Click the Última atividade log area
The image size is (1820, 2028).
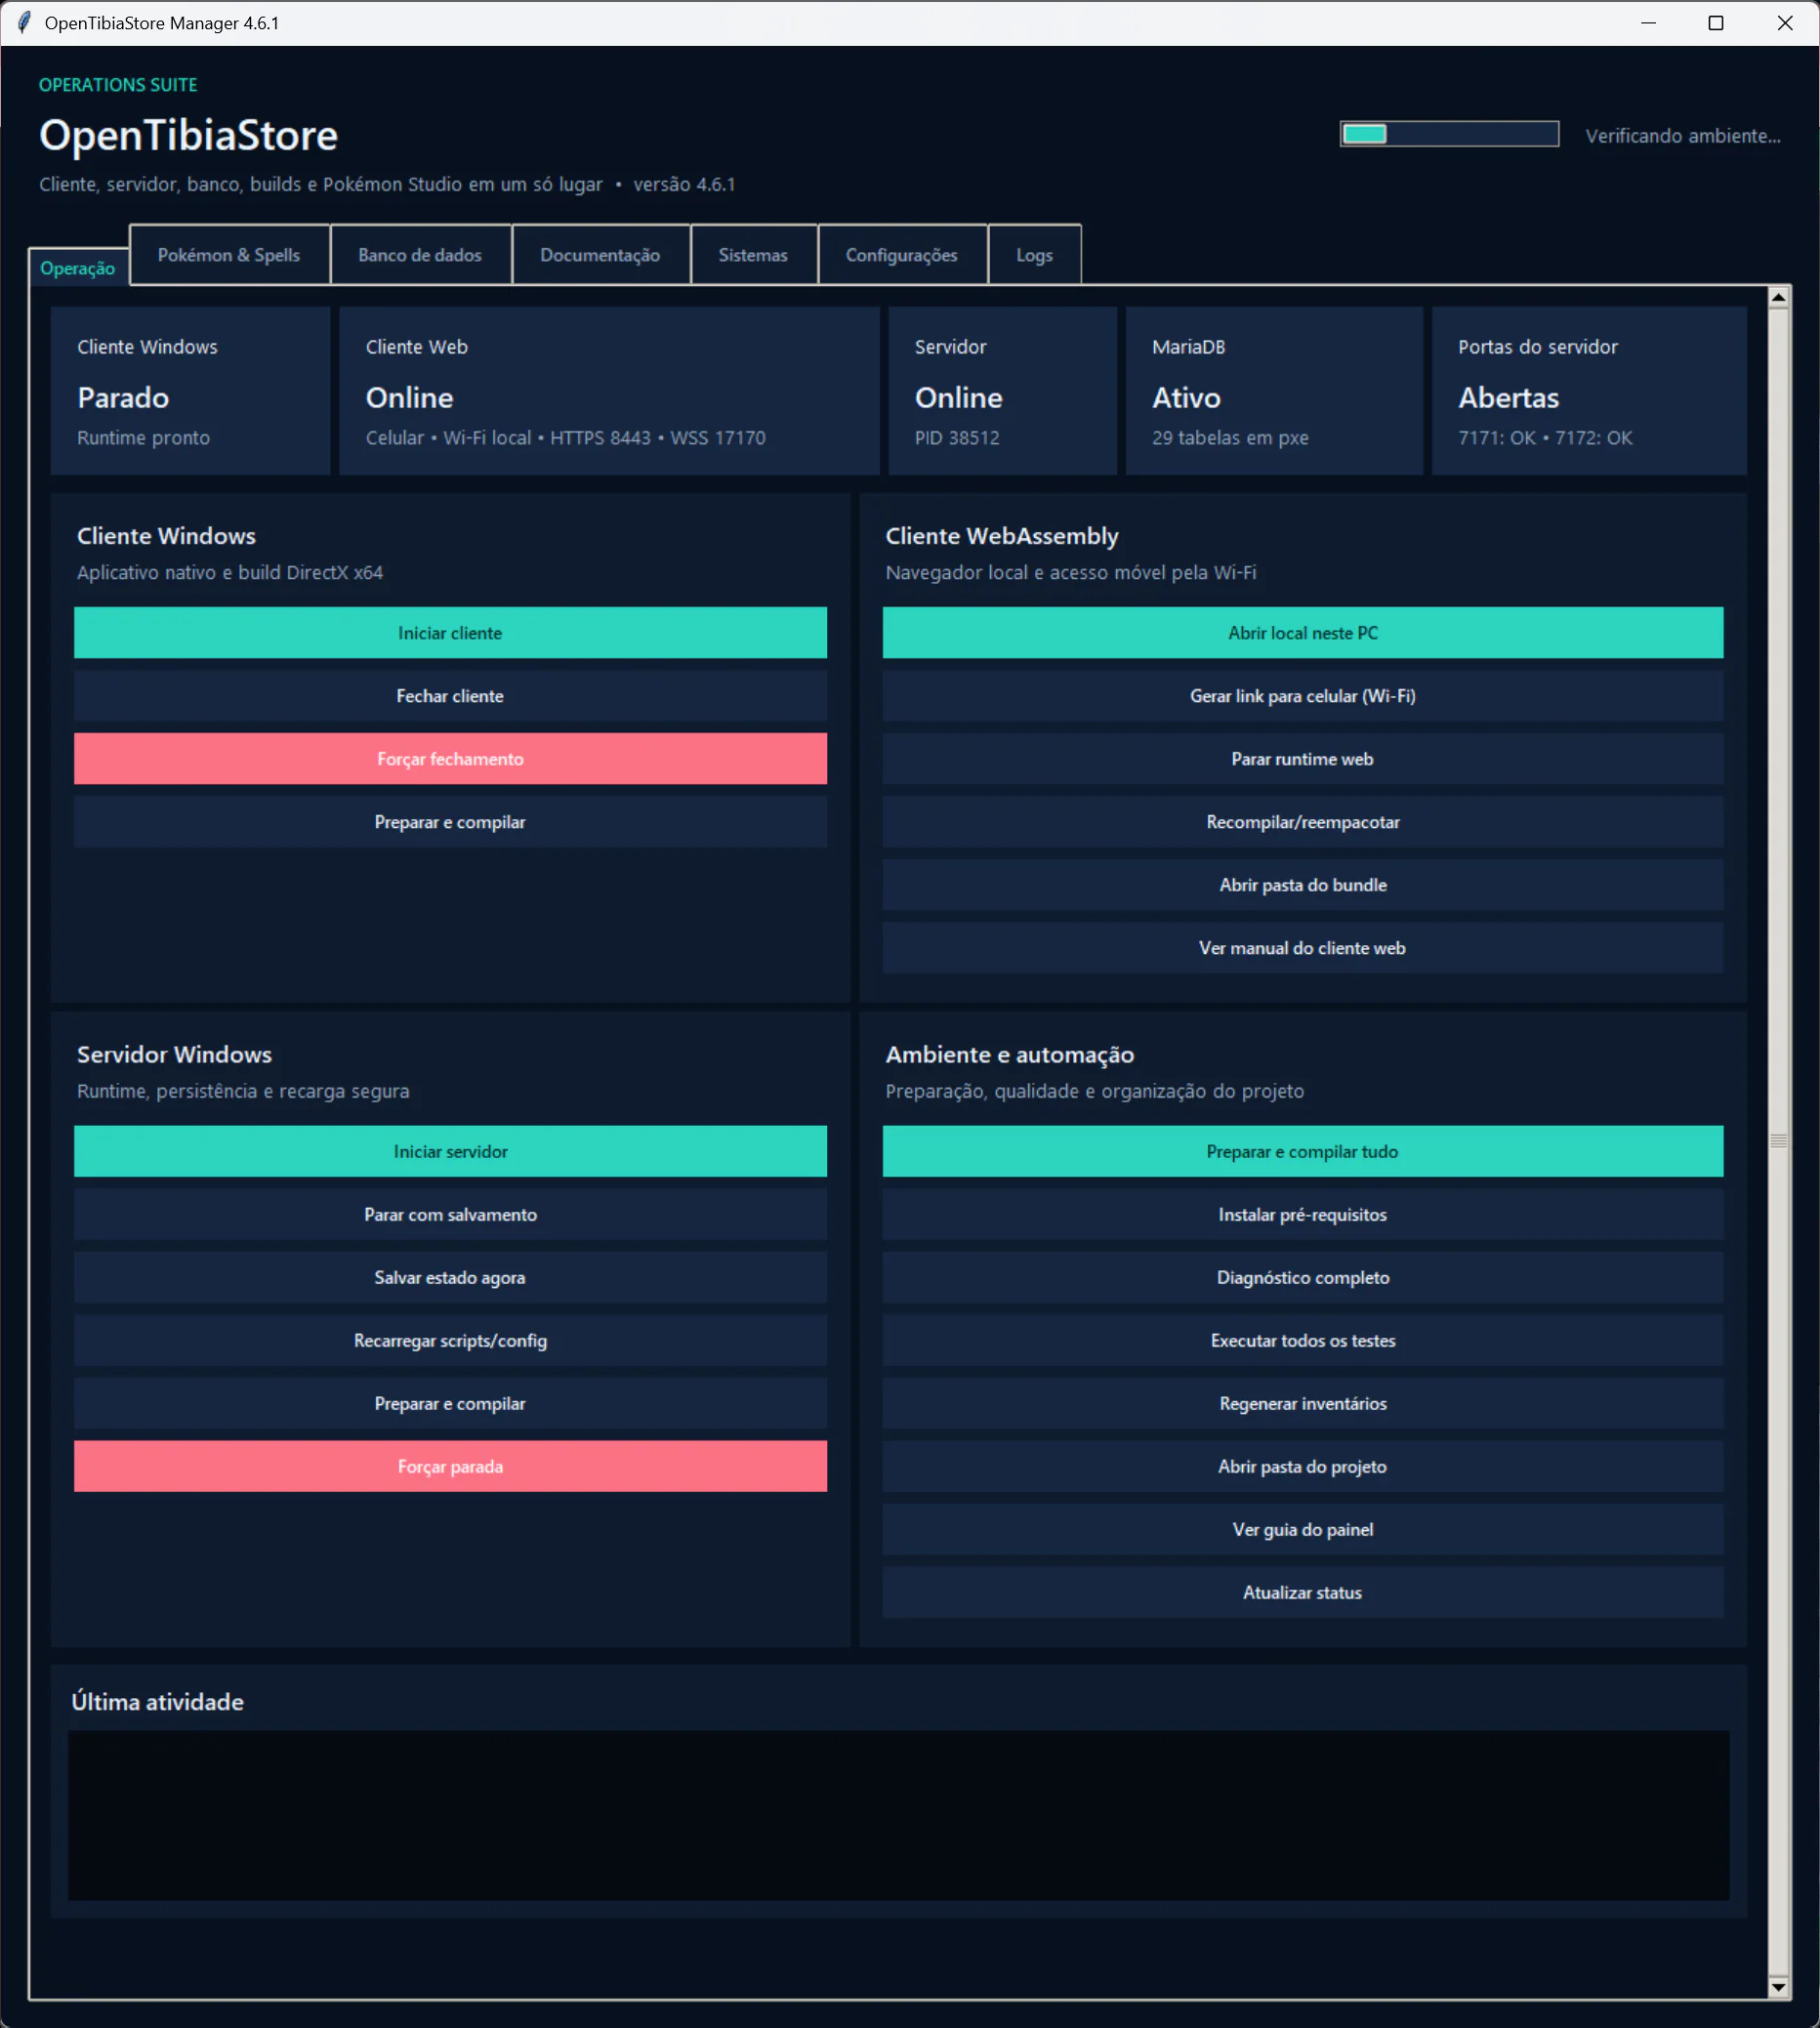pyautogui.click(x=898, y=1815)
